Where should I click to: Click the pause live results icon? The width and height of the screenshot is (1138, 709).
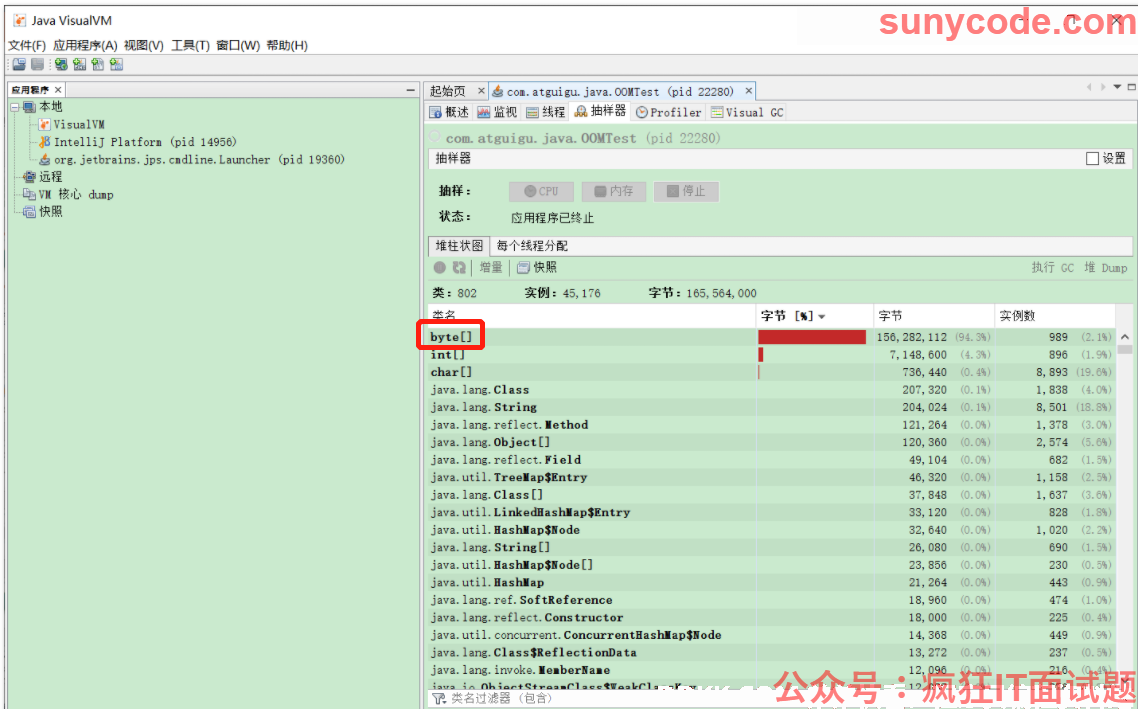(x=440, y=268)
